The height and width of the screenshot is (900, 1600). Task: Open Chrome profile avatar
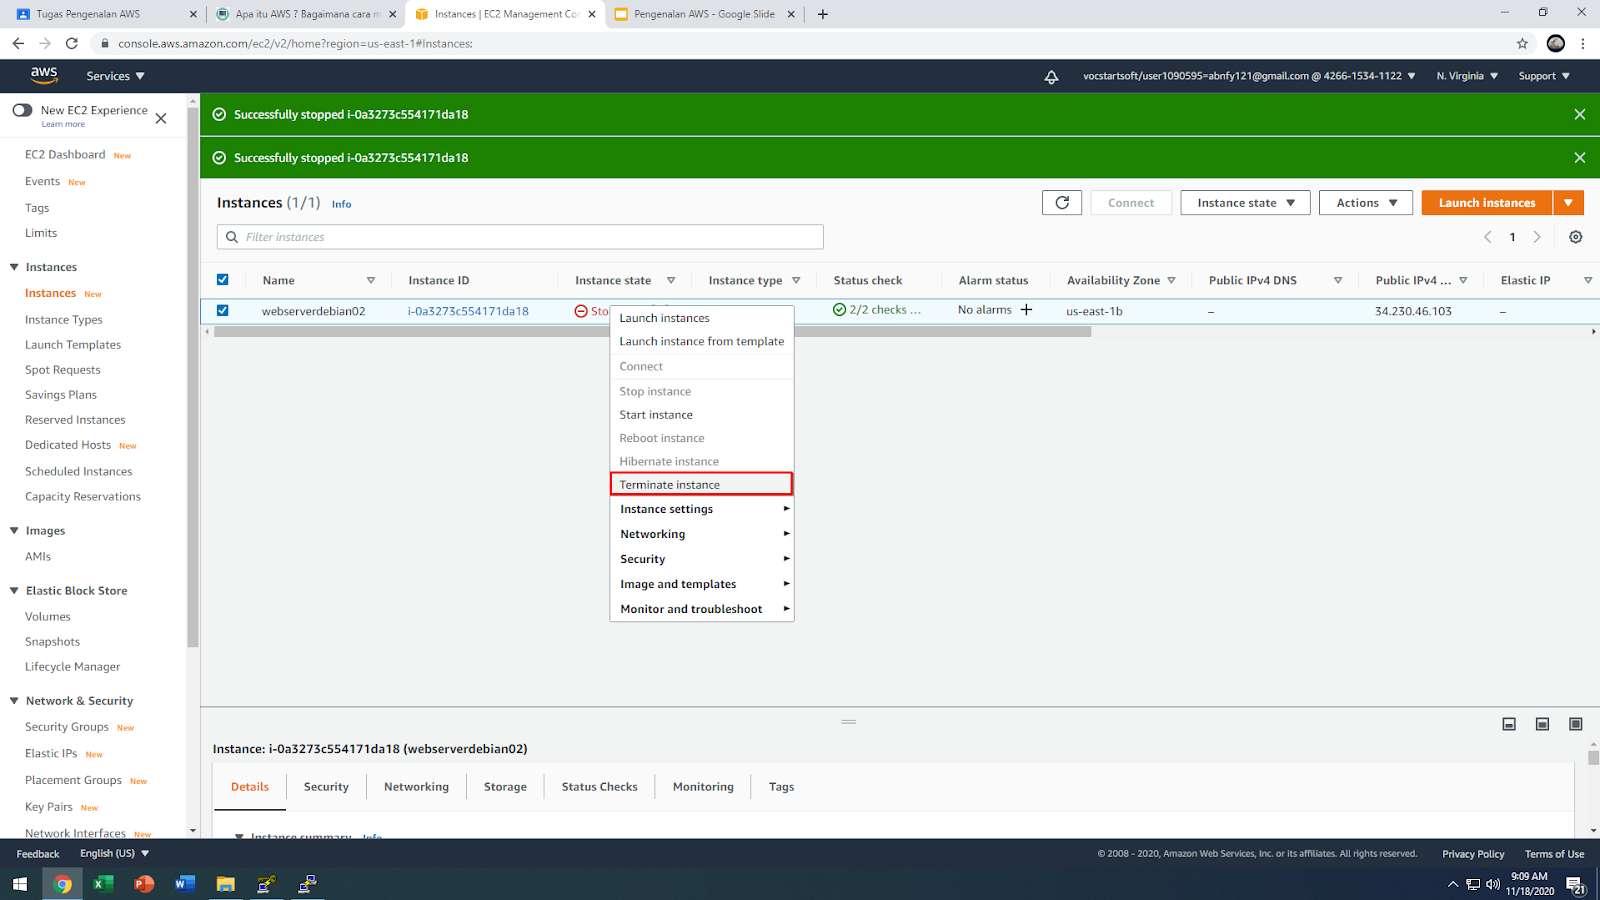tap(1555, 43)
